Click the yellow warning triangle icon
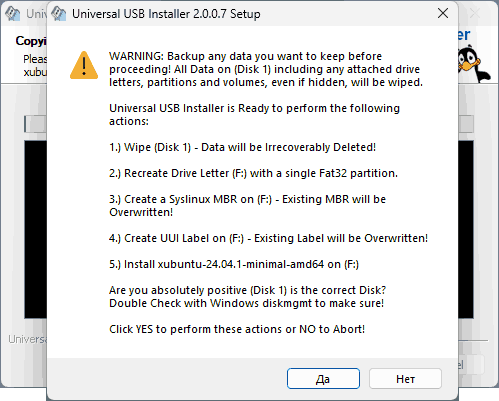499x401 pixels. 84,65
